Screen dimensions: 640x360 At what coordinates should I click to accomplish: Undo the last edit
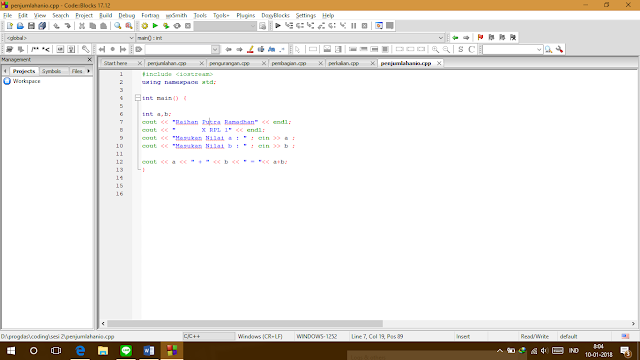pyautogui.click(x=56, y=26)
